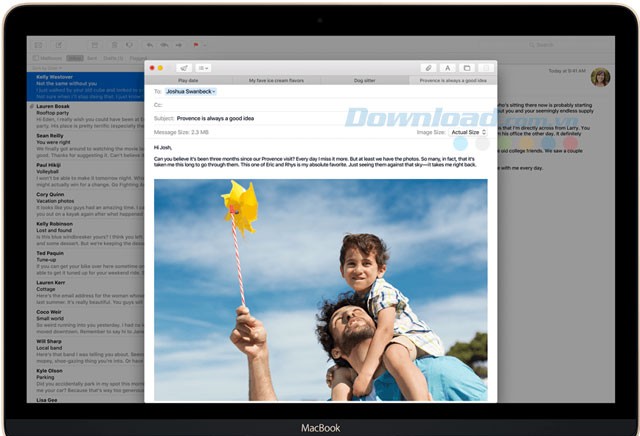Get new mail icon in Mail toolbar
640x436 pixels.
(x=38, y=45)
